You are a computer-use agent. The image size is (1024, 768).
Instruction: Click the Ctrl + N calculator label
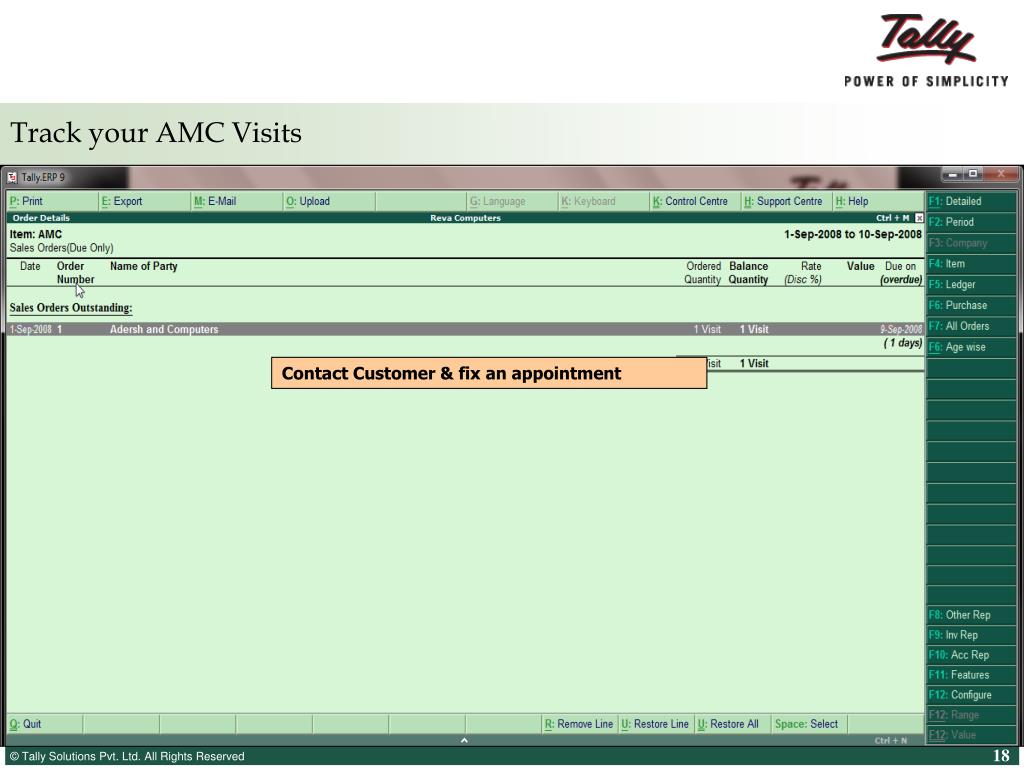(891, 740)
